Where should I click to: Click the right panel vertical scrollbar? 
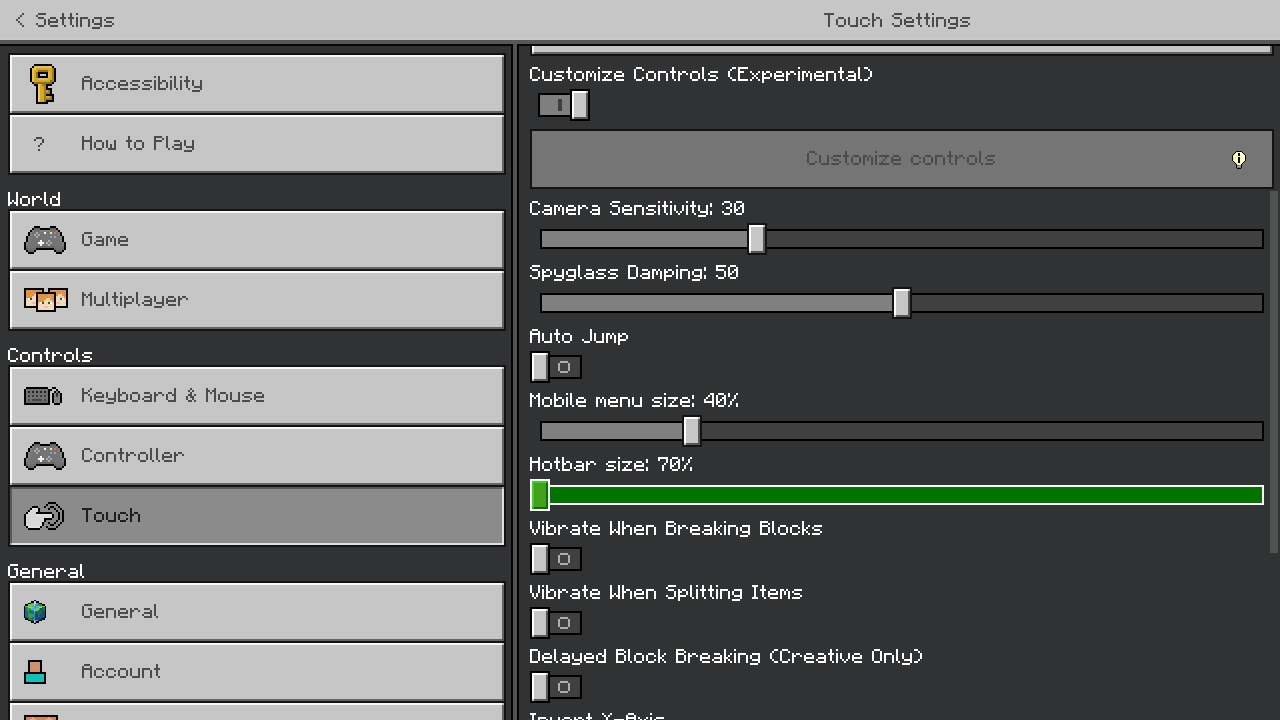tap(1274, 370)
